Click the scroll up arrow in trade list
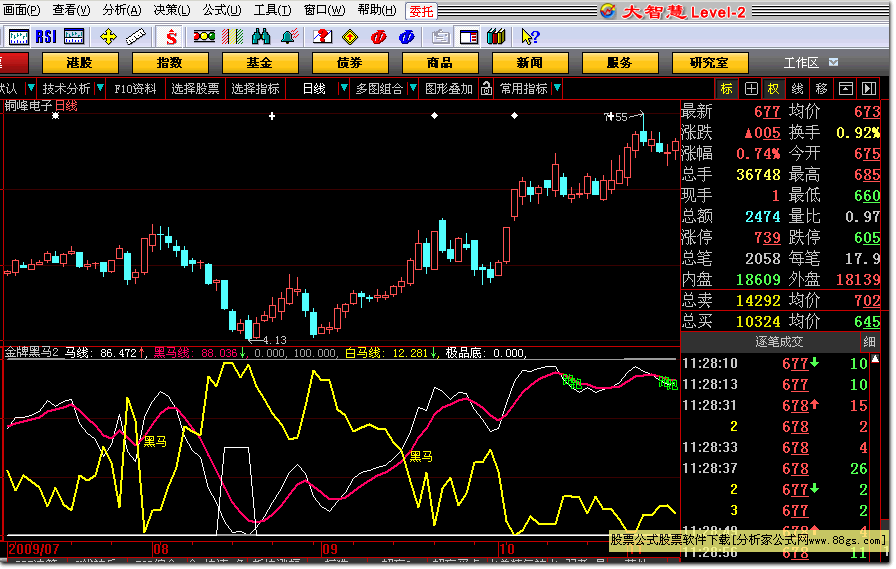Viewport: 896px width, 569px height. (x=875, y=359)
